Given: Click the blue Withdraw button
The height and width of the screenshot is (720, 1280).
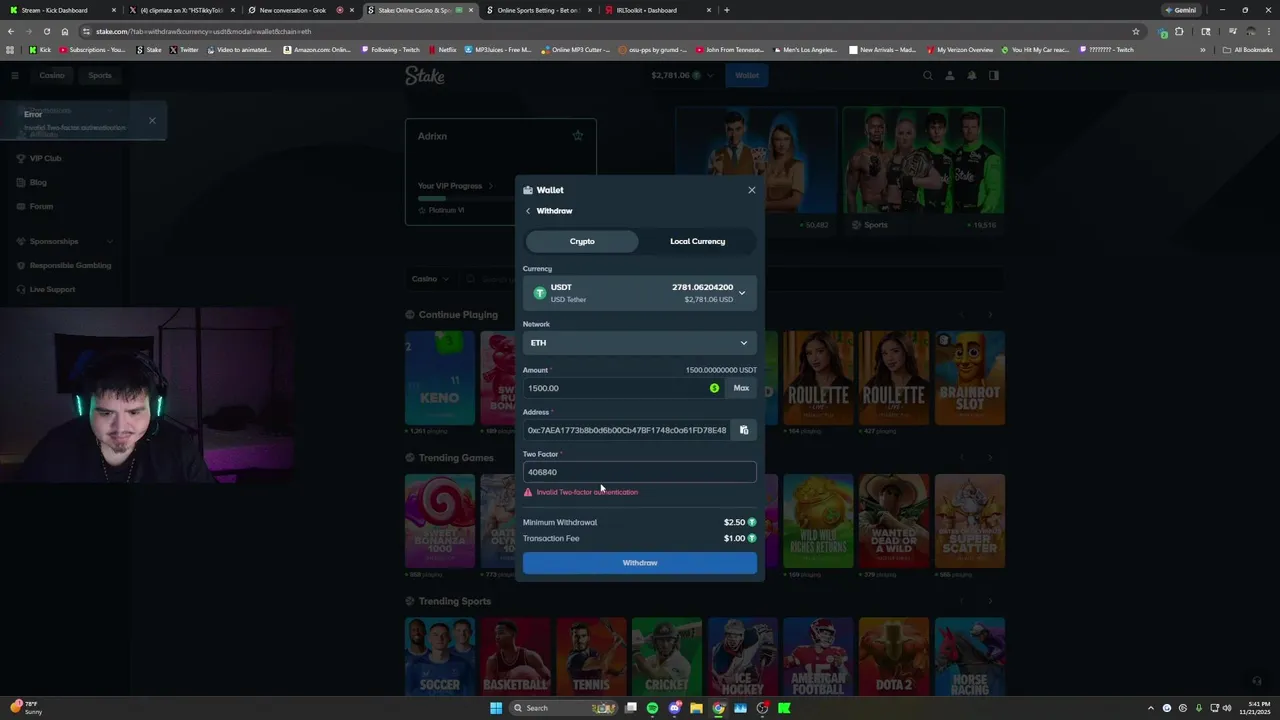Looking at the screenshot, I should tap(640, 563).
